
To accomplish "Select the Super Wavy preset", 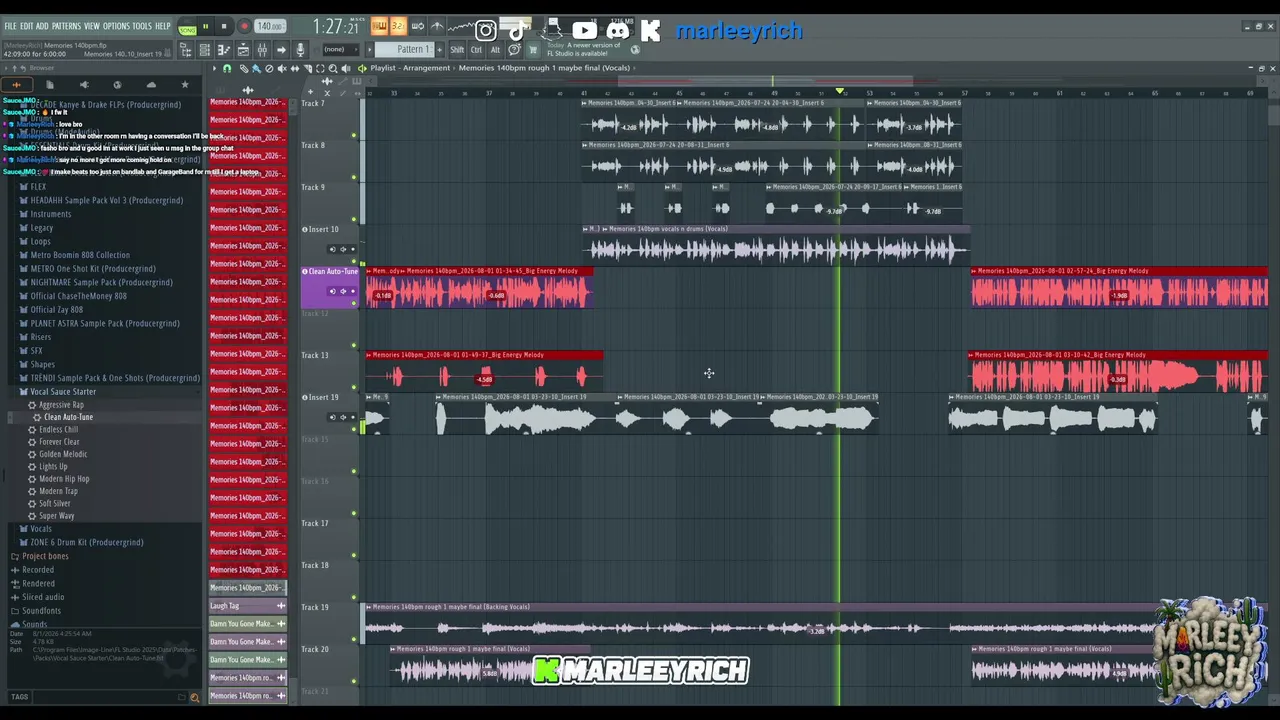I will pyautogui.click(x=56, y=516).
